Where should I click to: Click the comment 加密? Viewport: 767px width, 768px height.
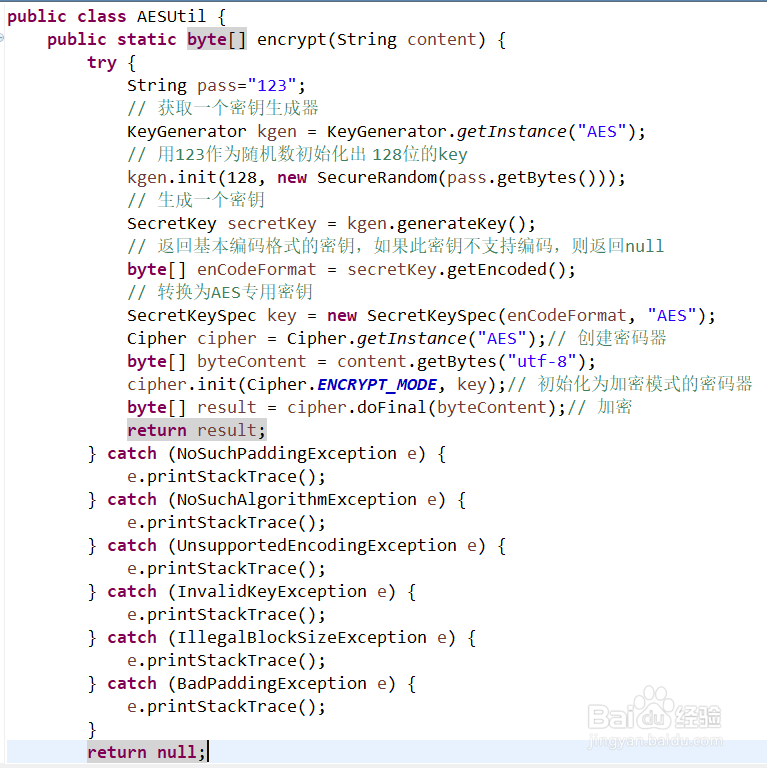tap(599, 407)
